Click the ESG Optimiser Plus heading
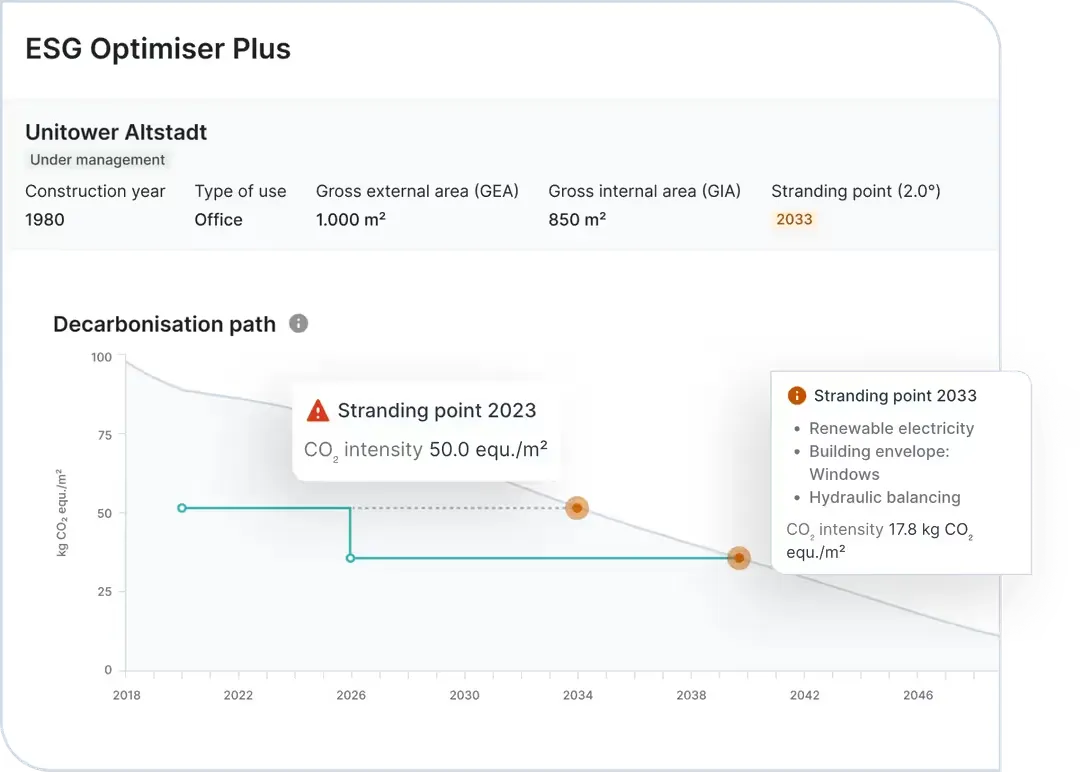The height and width of the screenshot is (772, 1080). click(158, 49)
